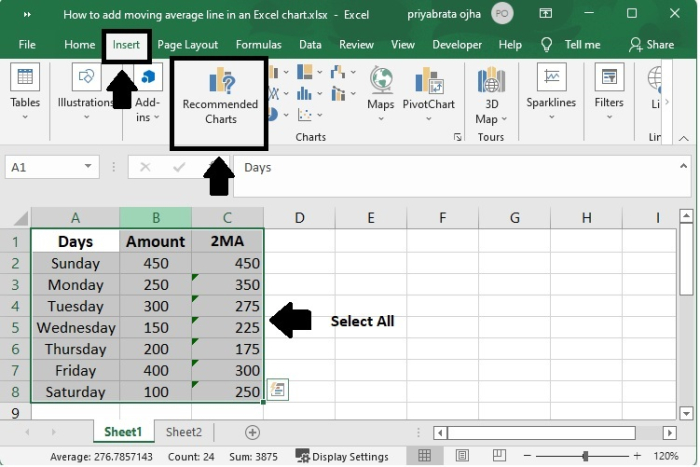The image size is (700, 467).
Task: Open 3D Map tours
Action: pyautogui.click(x=491, y=95)
